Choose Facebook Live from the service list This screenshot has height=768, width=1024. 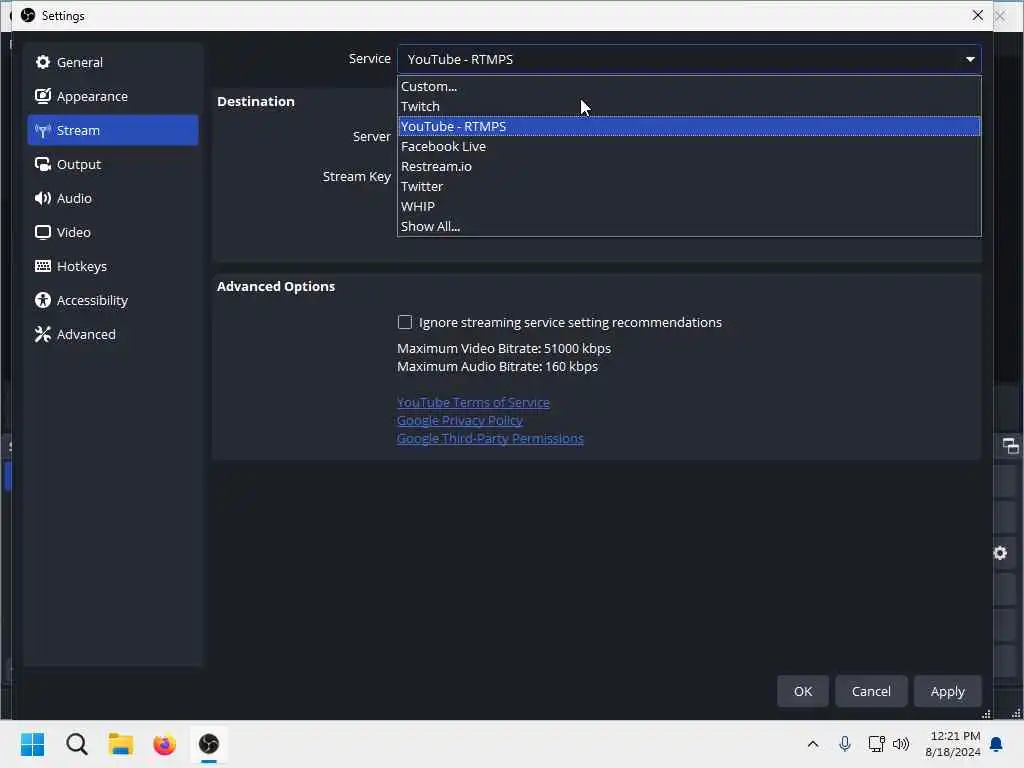[689, 146]
